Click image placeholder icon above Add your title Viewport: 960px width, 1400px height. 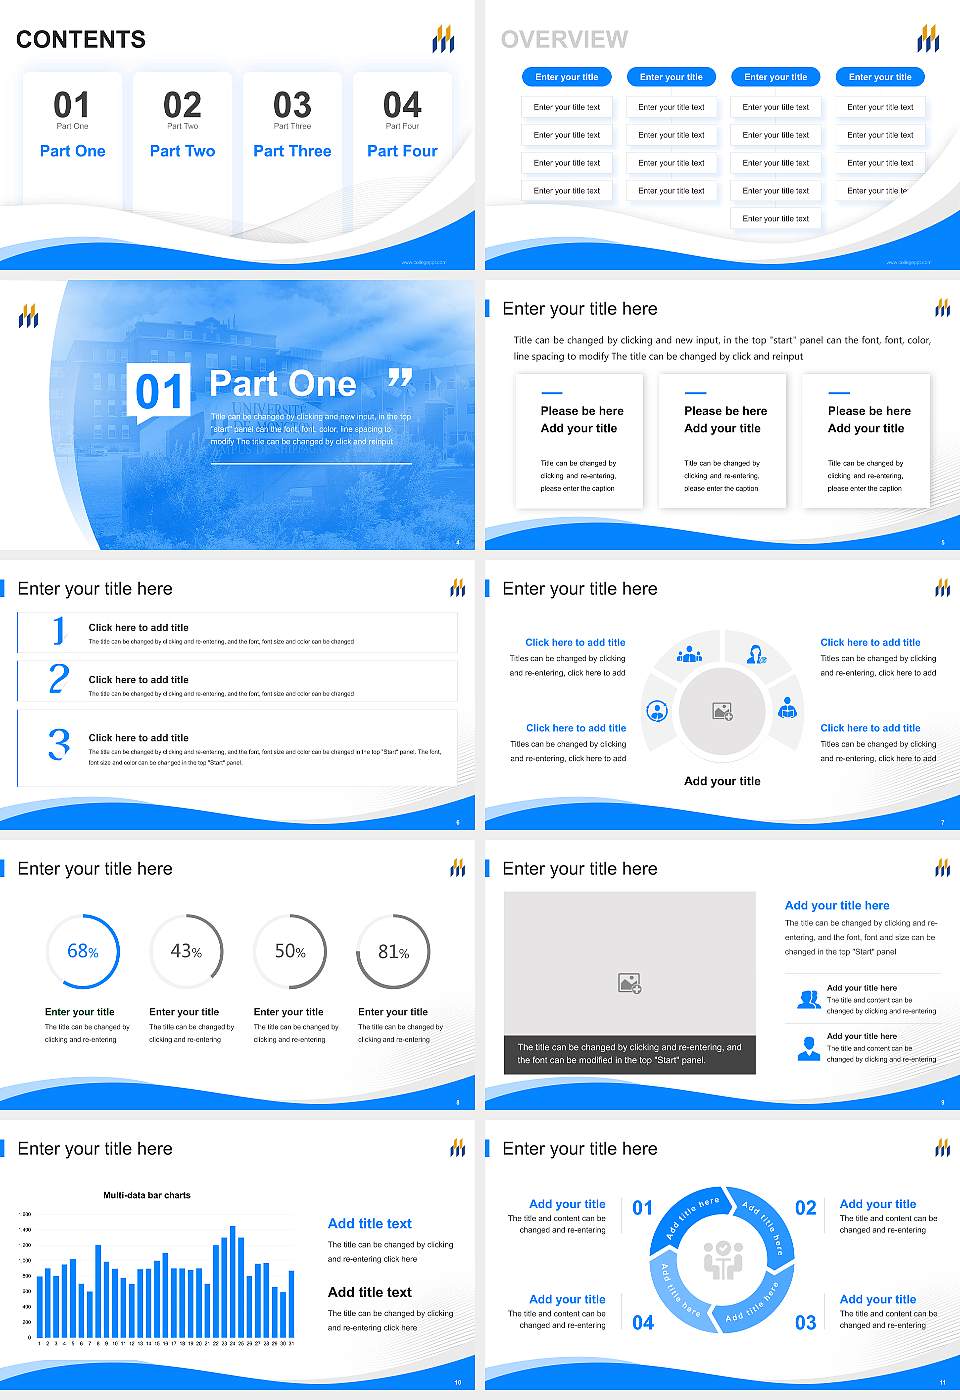click(722, 712)
